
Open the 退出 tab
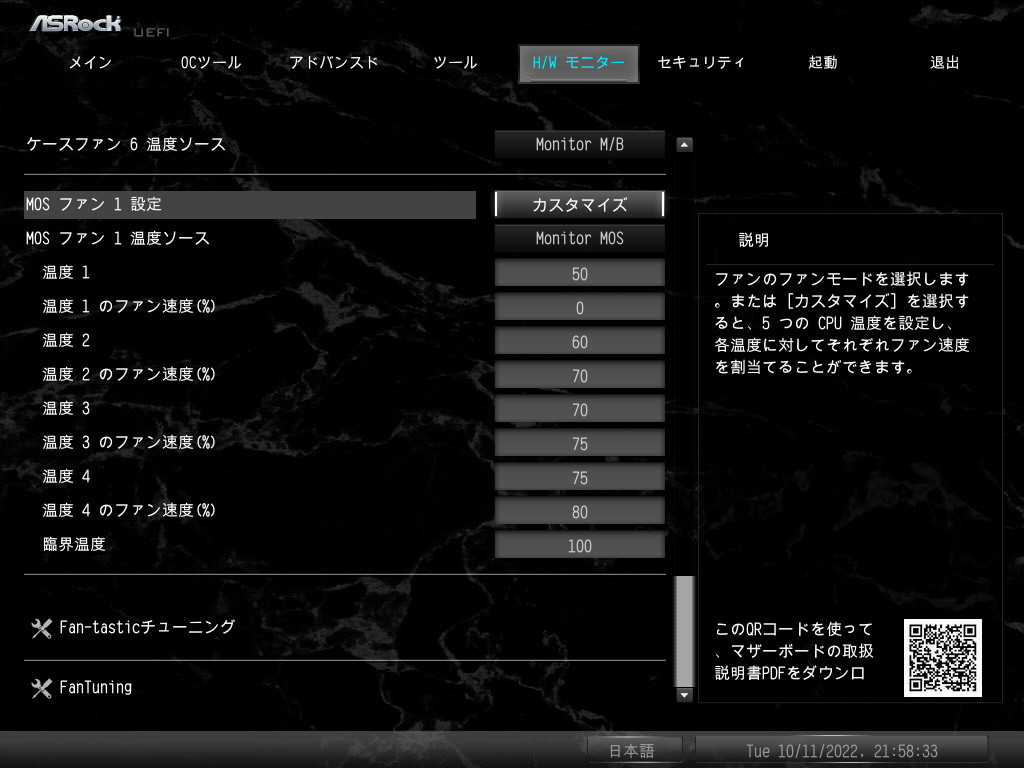pyautogui.click(x=944, y=63)
